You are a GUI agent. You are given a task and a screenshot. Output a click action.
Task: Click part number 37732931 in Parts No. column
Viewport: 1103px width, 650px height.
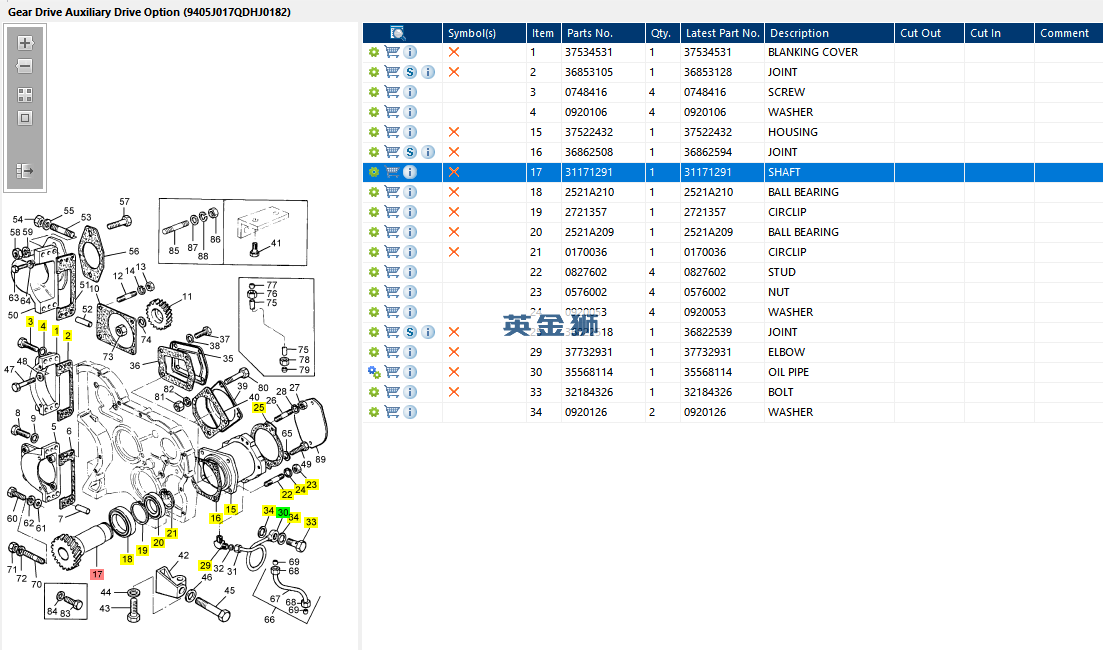(588, 352)
